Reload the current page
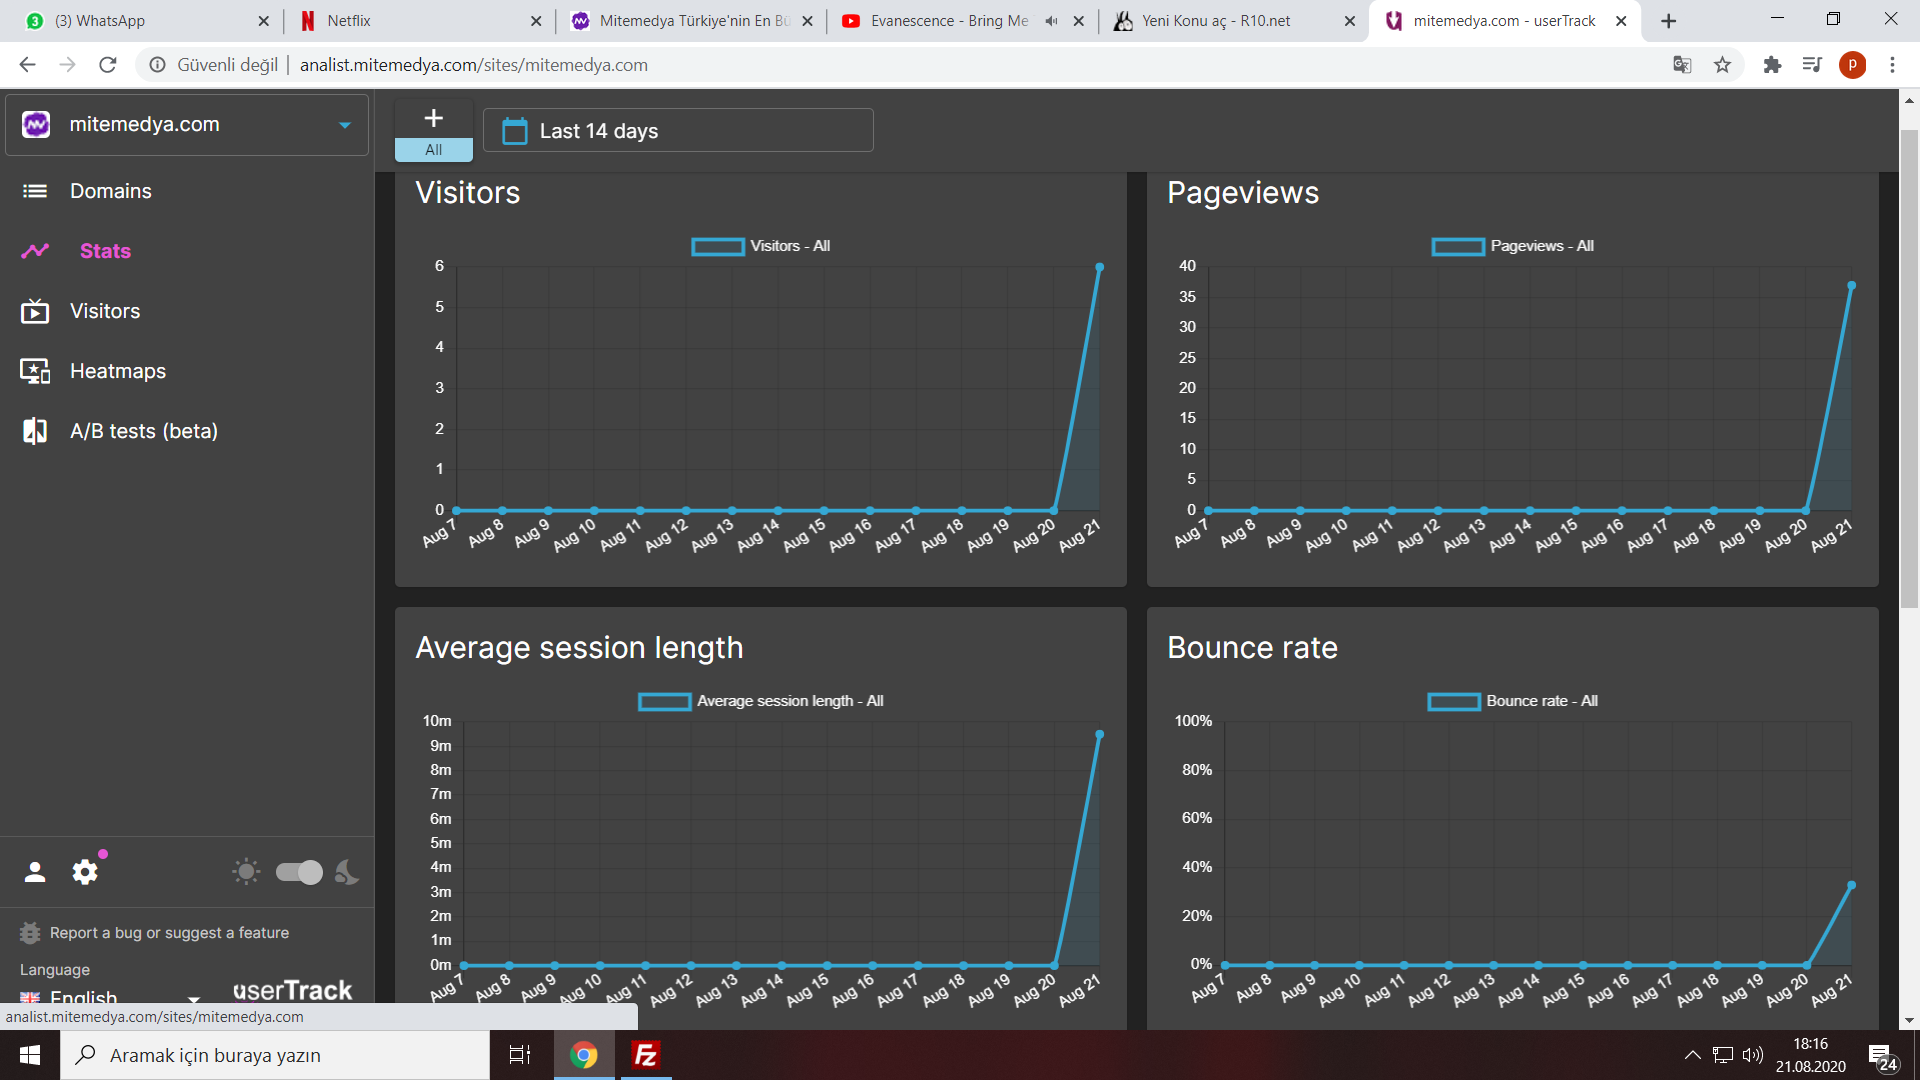This screenshot has height=1080, width=1920. pos(108,65)
